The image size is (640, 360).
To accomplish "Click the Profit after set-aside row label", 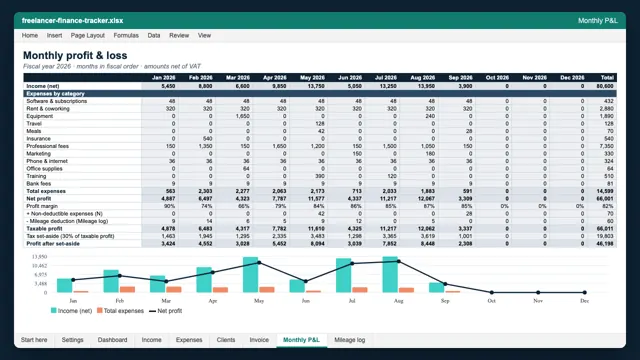I will [53, 244].
